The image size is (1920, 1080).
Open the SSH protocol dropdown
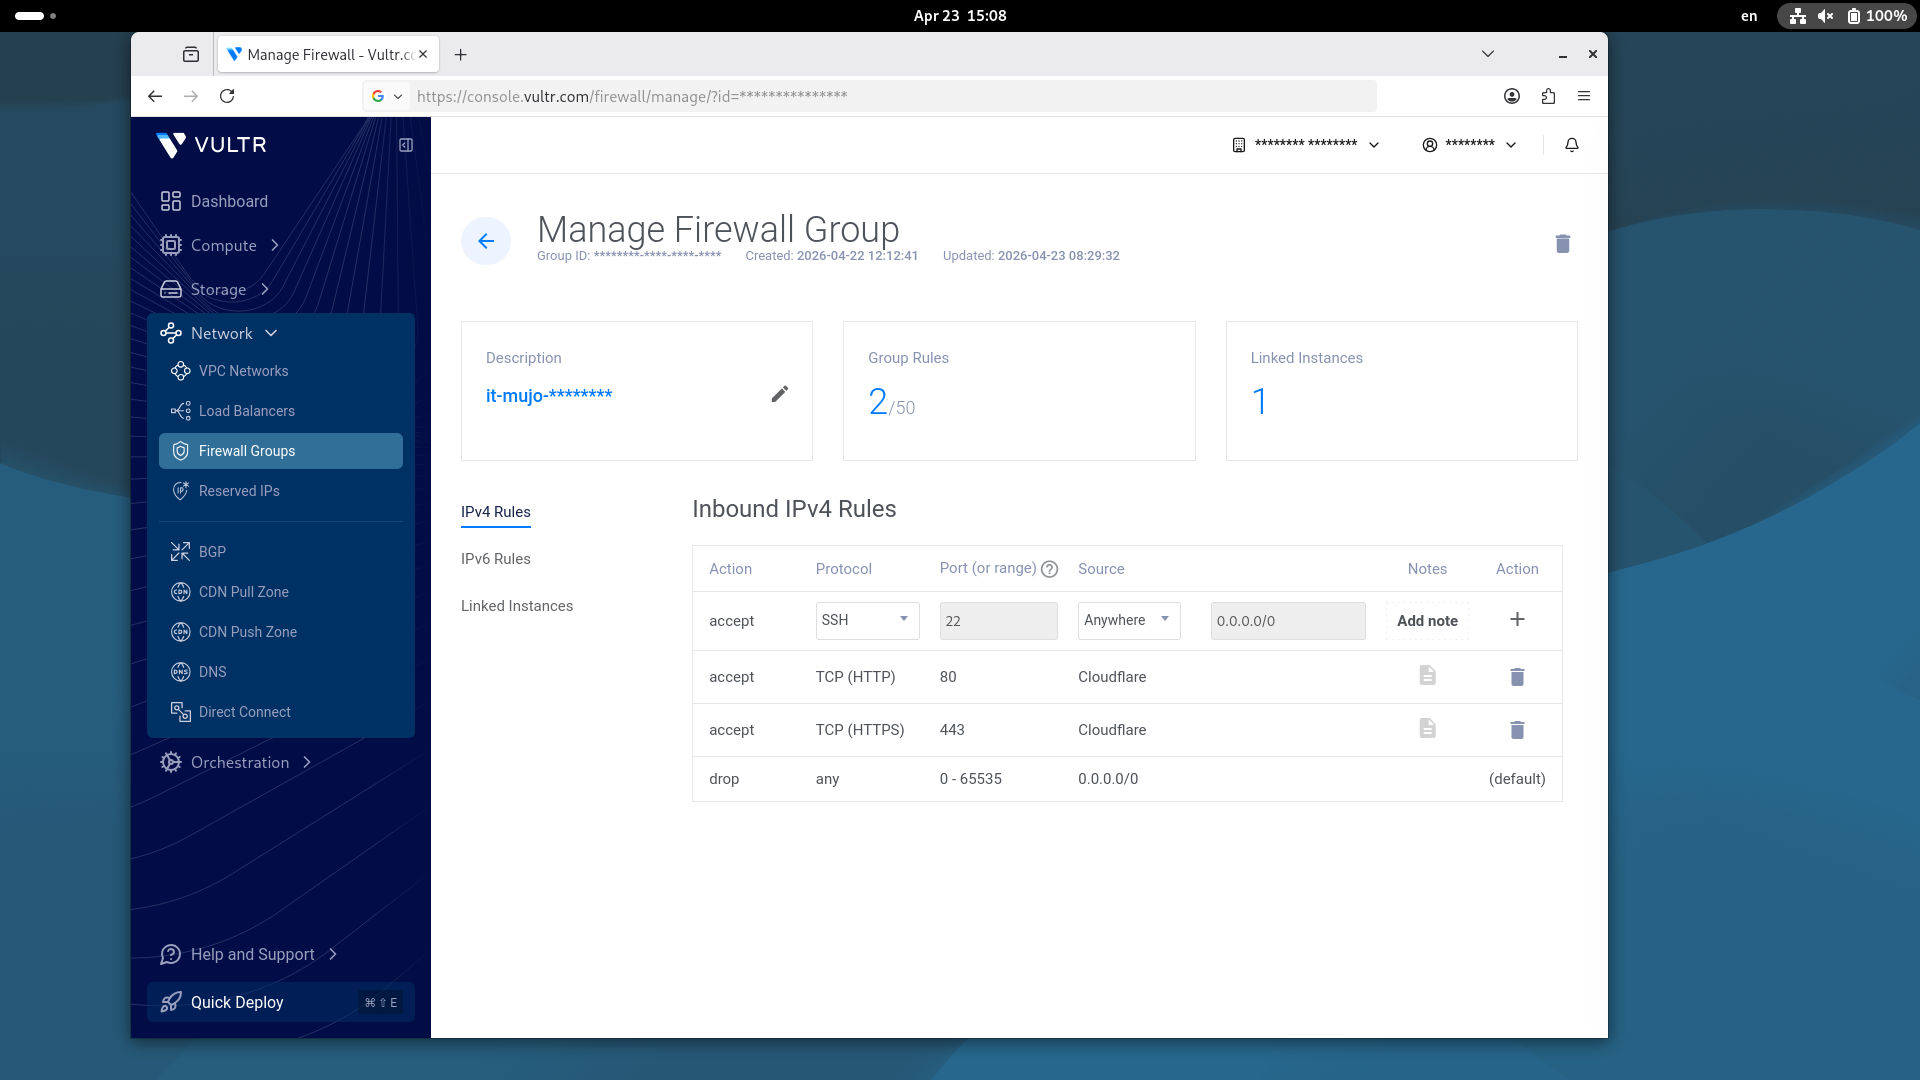pyautogui.click(x=868, y=620)
